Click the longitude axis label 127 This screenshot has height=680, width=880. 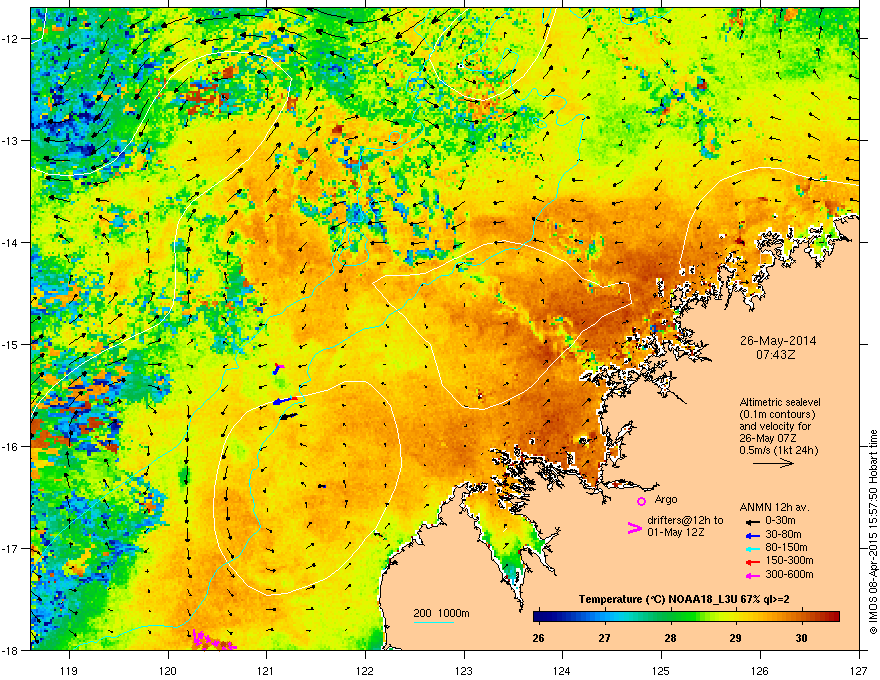(x=859, y=670)
